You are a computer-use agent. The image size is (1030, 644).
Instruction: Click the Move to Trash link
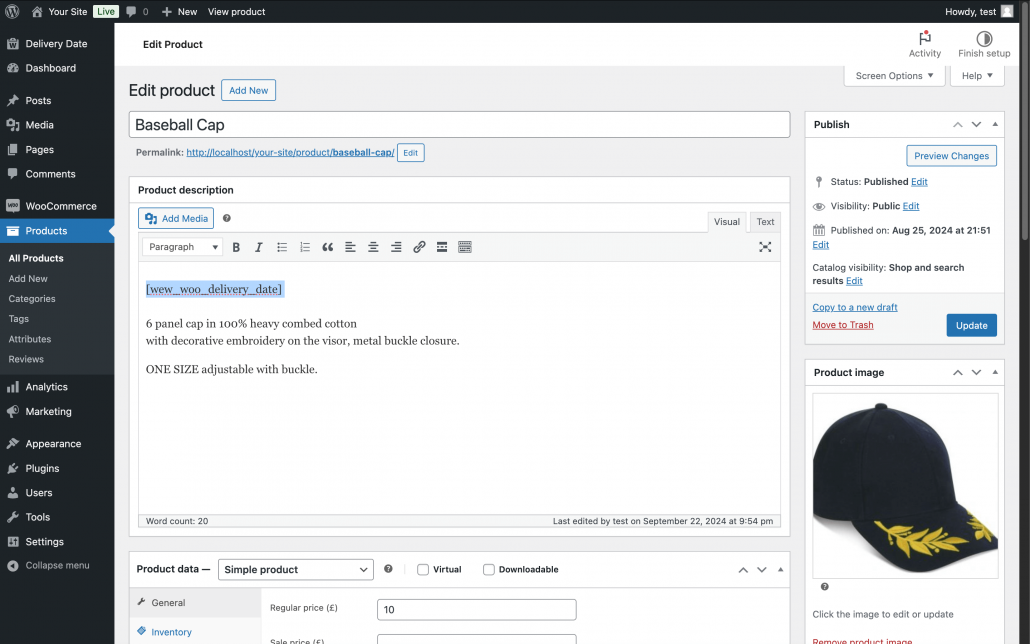coord(842,325)
